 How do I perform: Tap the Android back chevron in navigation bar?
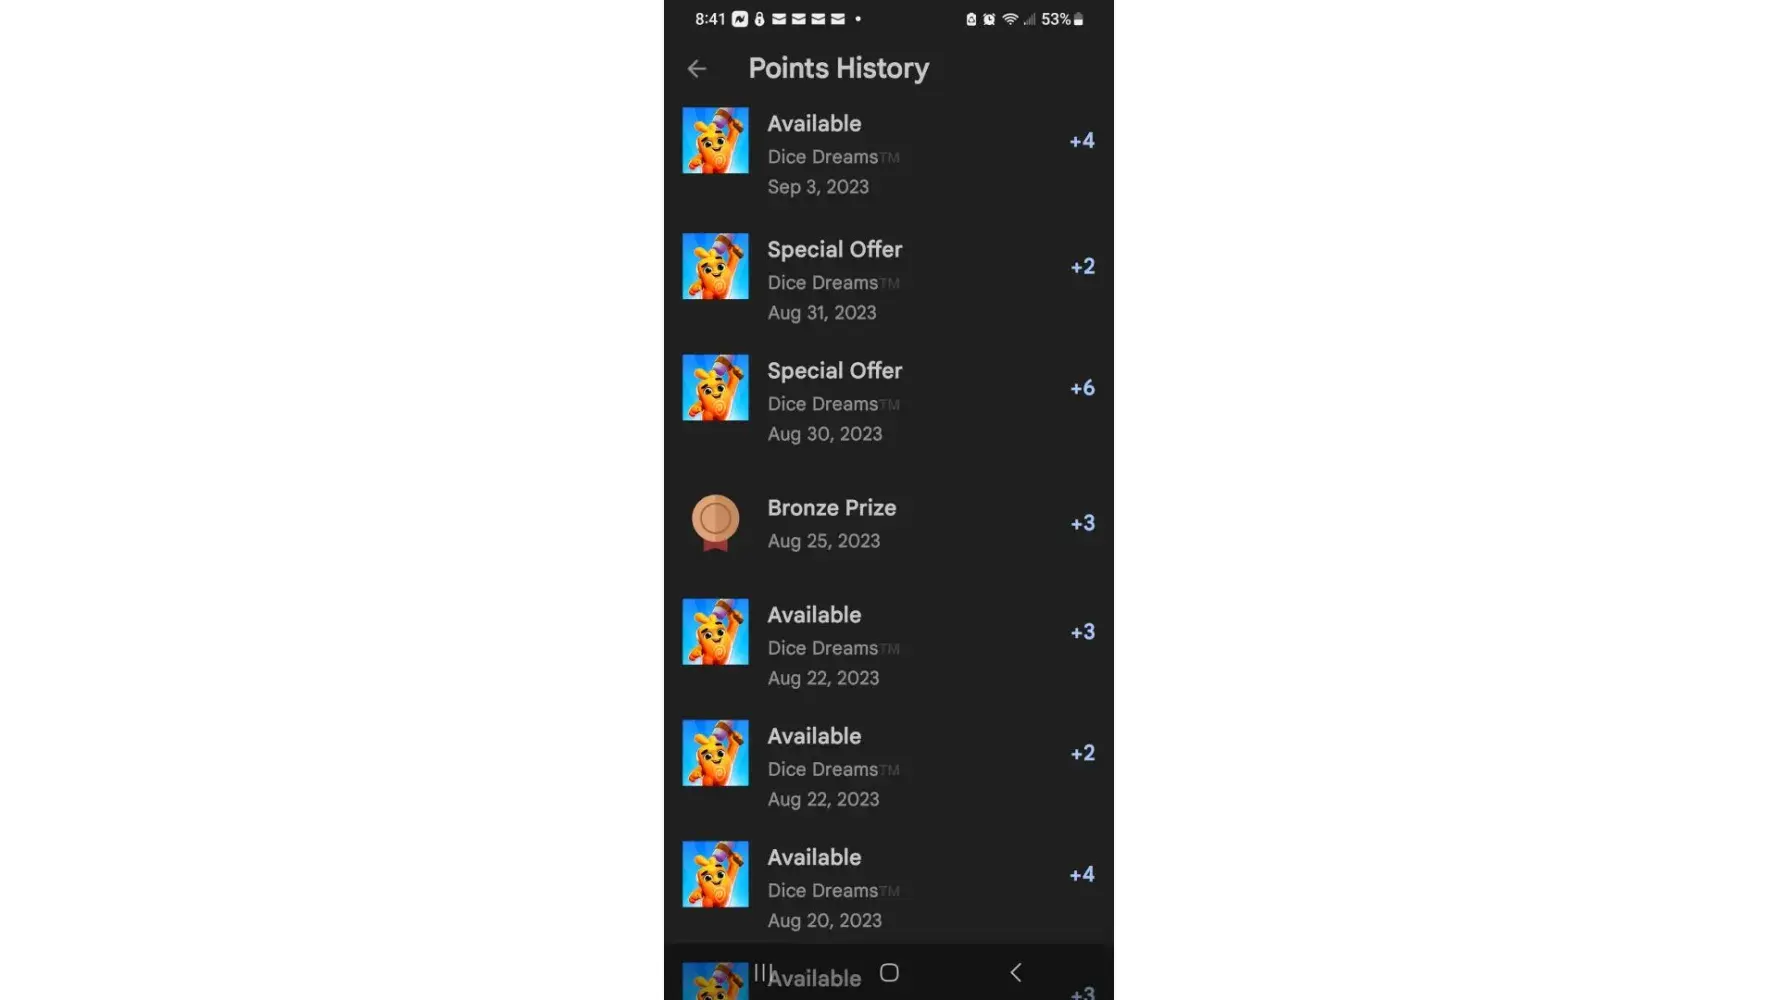[1015, 972]
